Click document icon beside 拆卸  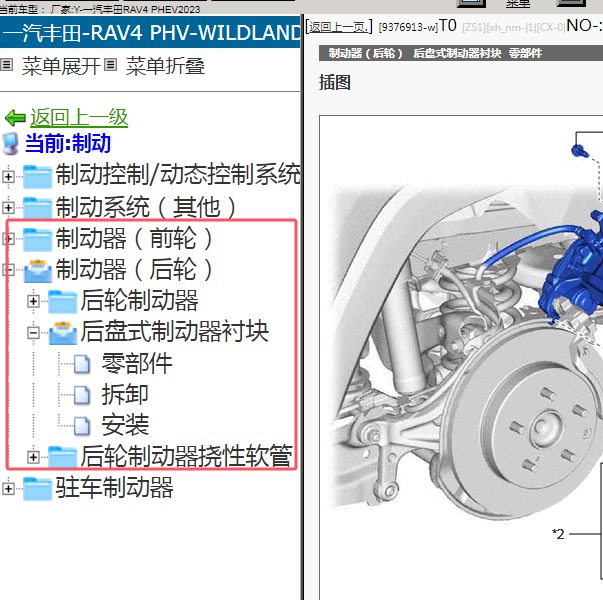click(82, 395)
